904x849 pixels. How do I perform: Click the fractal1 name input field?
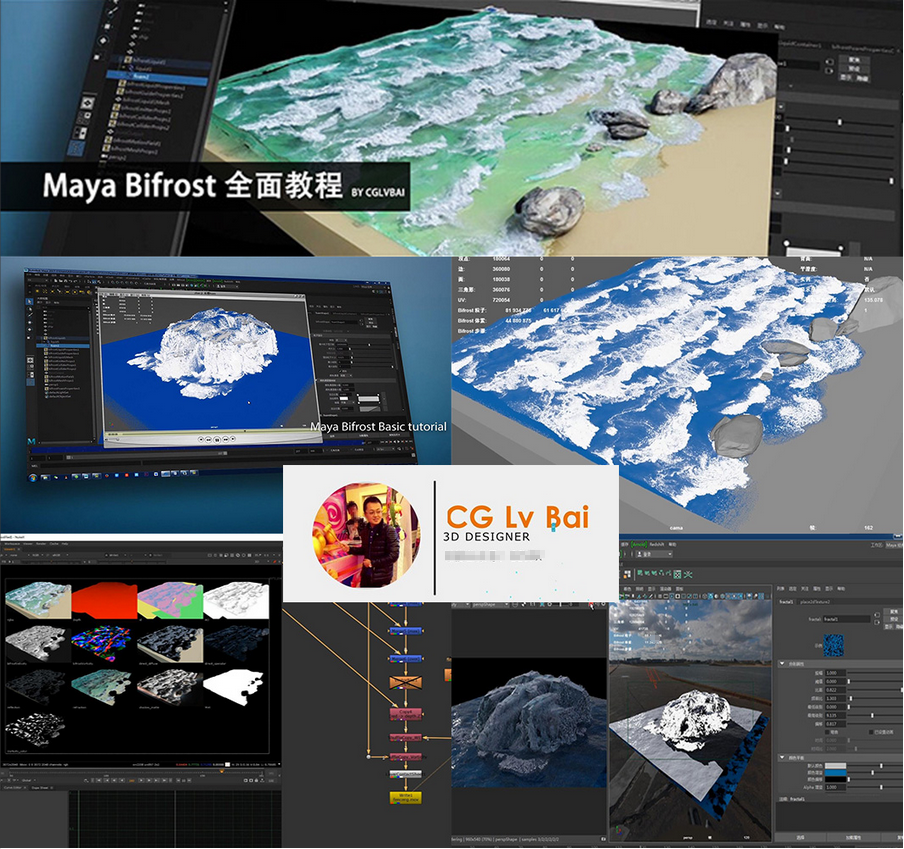click(846, 618)
